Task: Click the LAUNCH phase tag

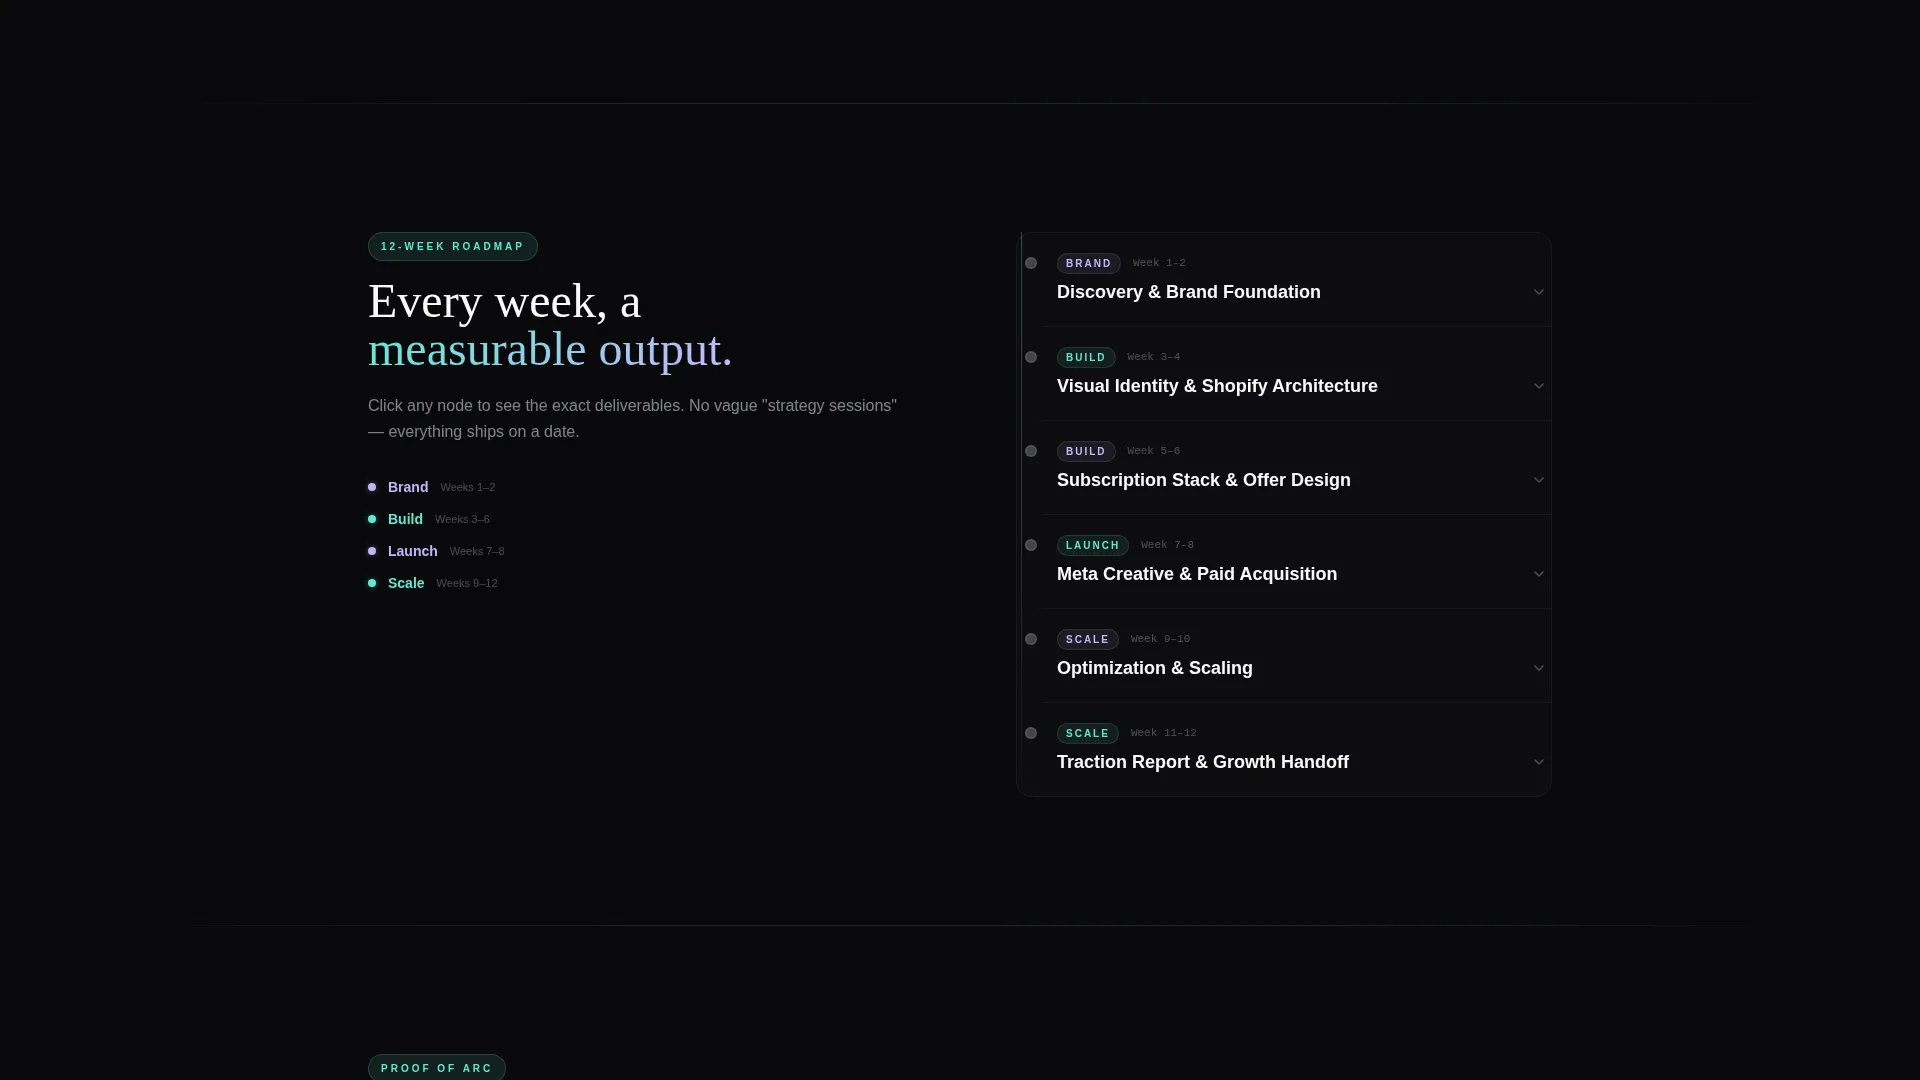Action: (x=1093, y=546)
